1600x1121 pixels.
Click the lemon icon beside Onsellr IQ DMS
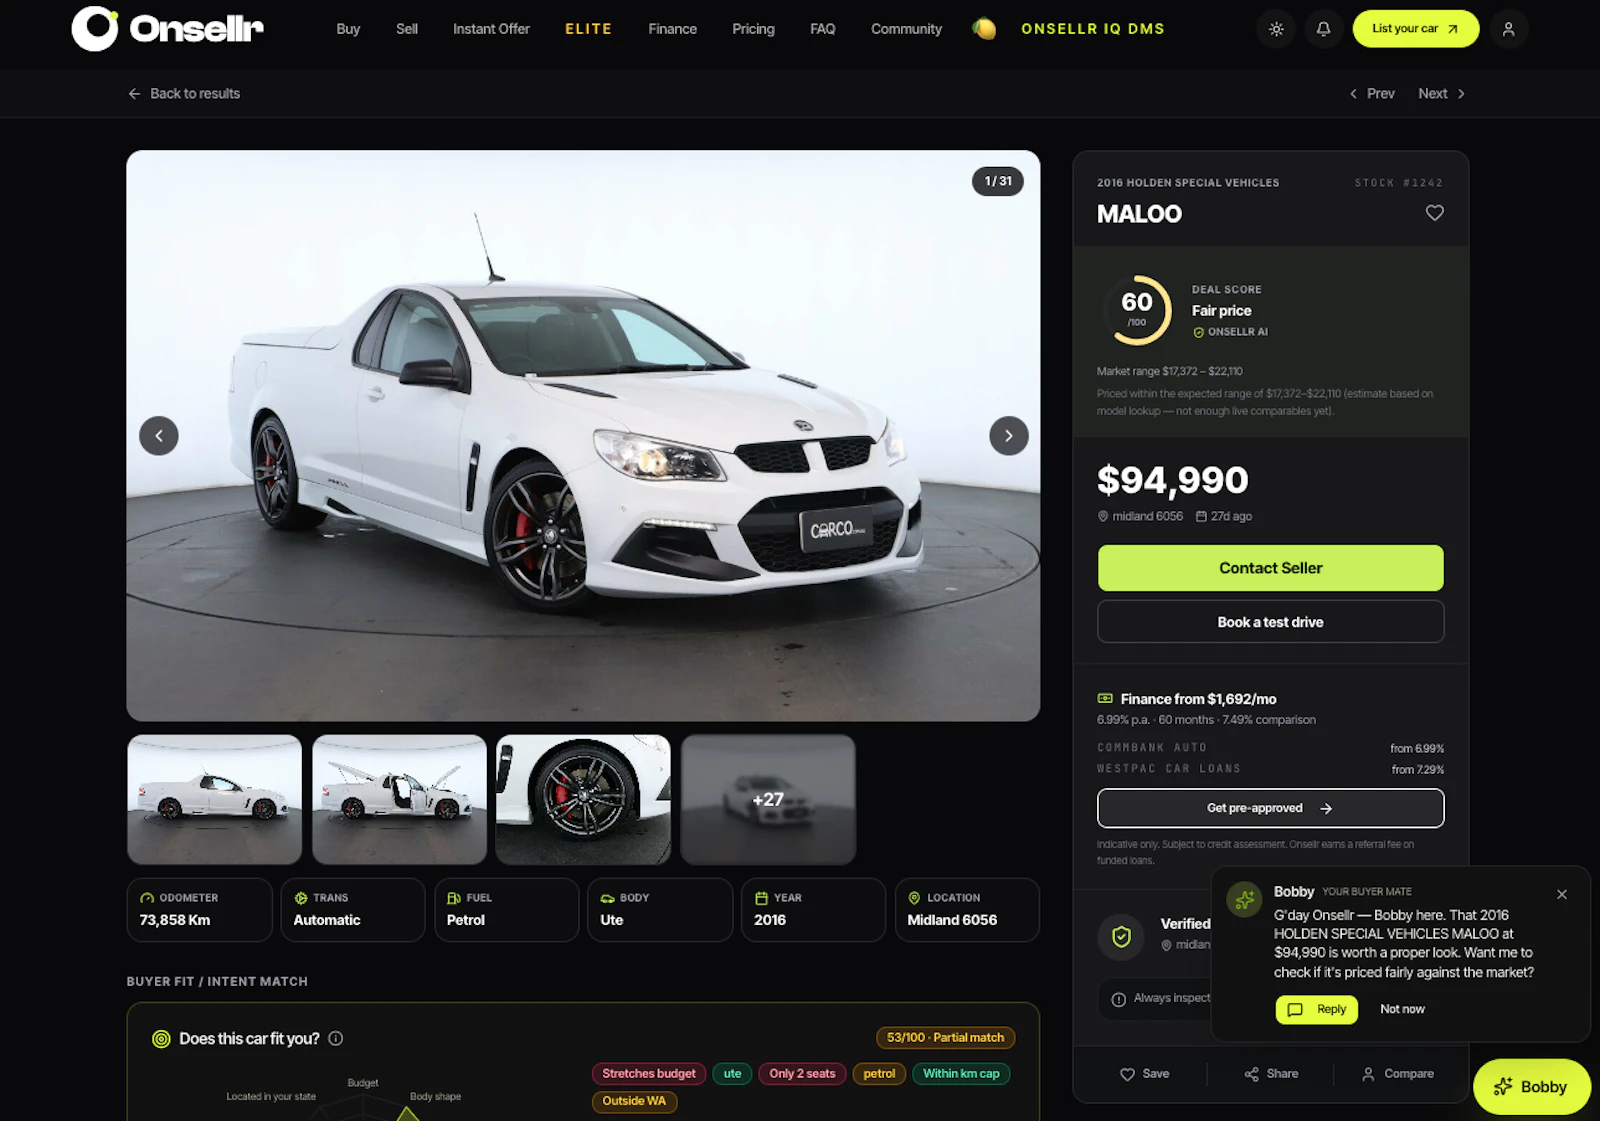(x=984, y=29)
